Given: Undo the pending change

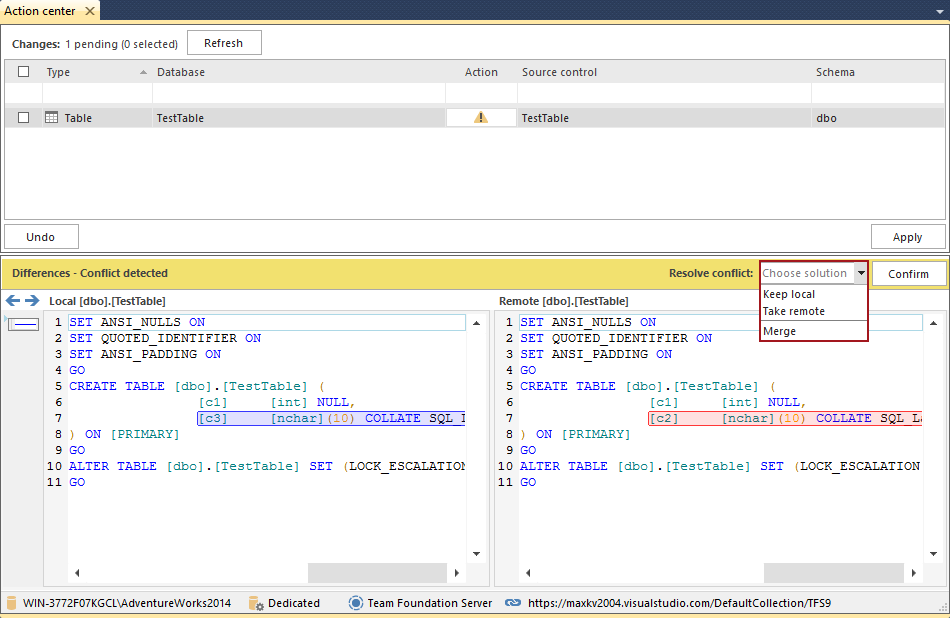Looking at the screenshot, I should [41, 236].
